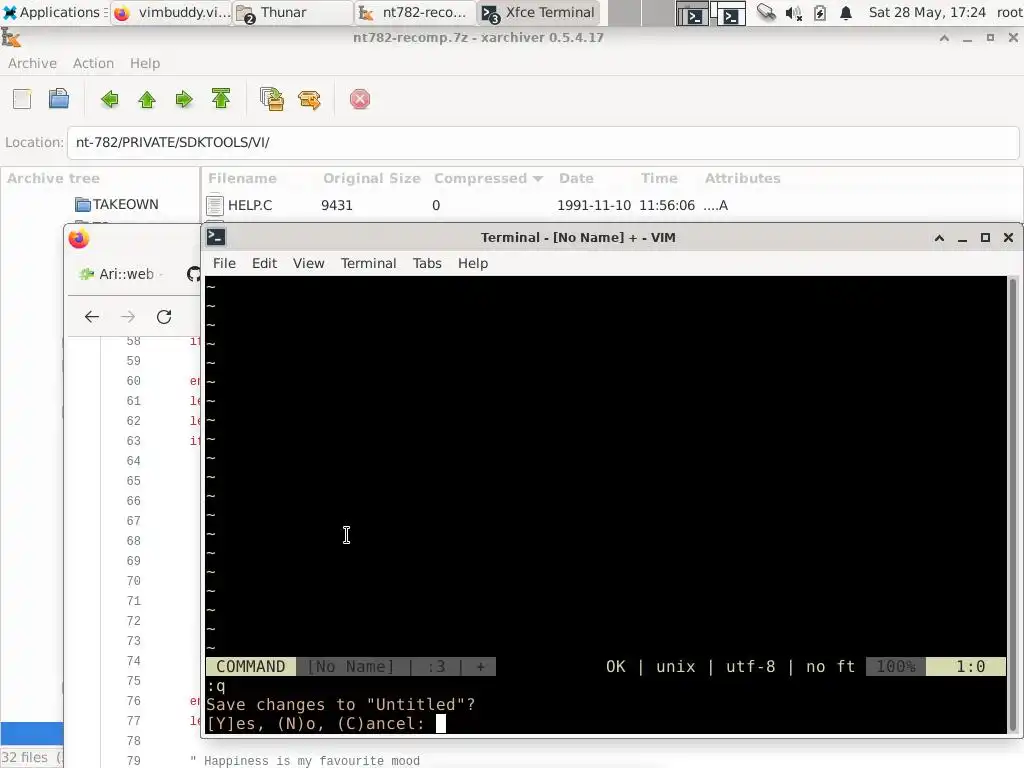Image resolution: width=1024 pixels, height=768 pixels.
Task: Open the terminal File menu
Action: (x=224, y=263)
